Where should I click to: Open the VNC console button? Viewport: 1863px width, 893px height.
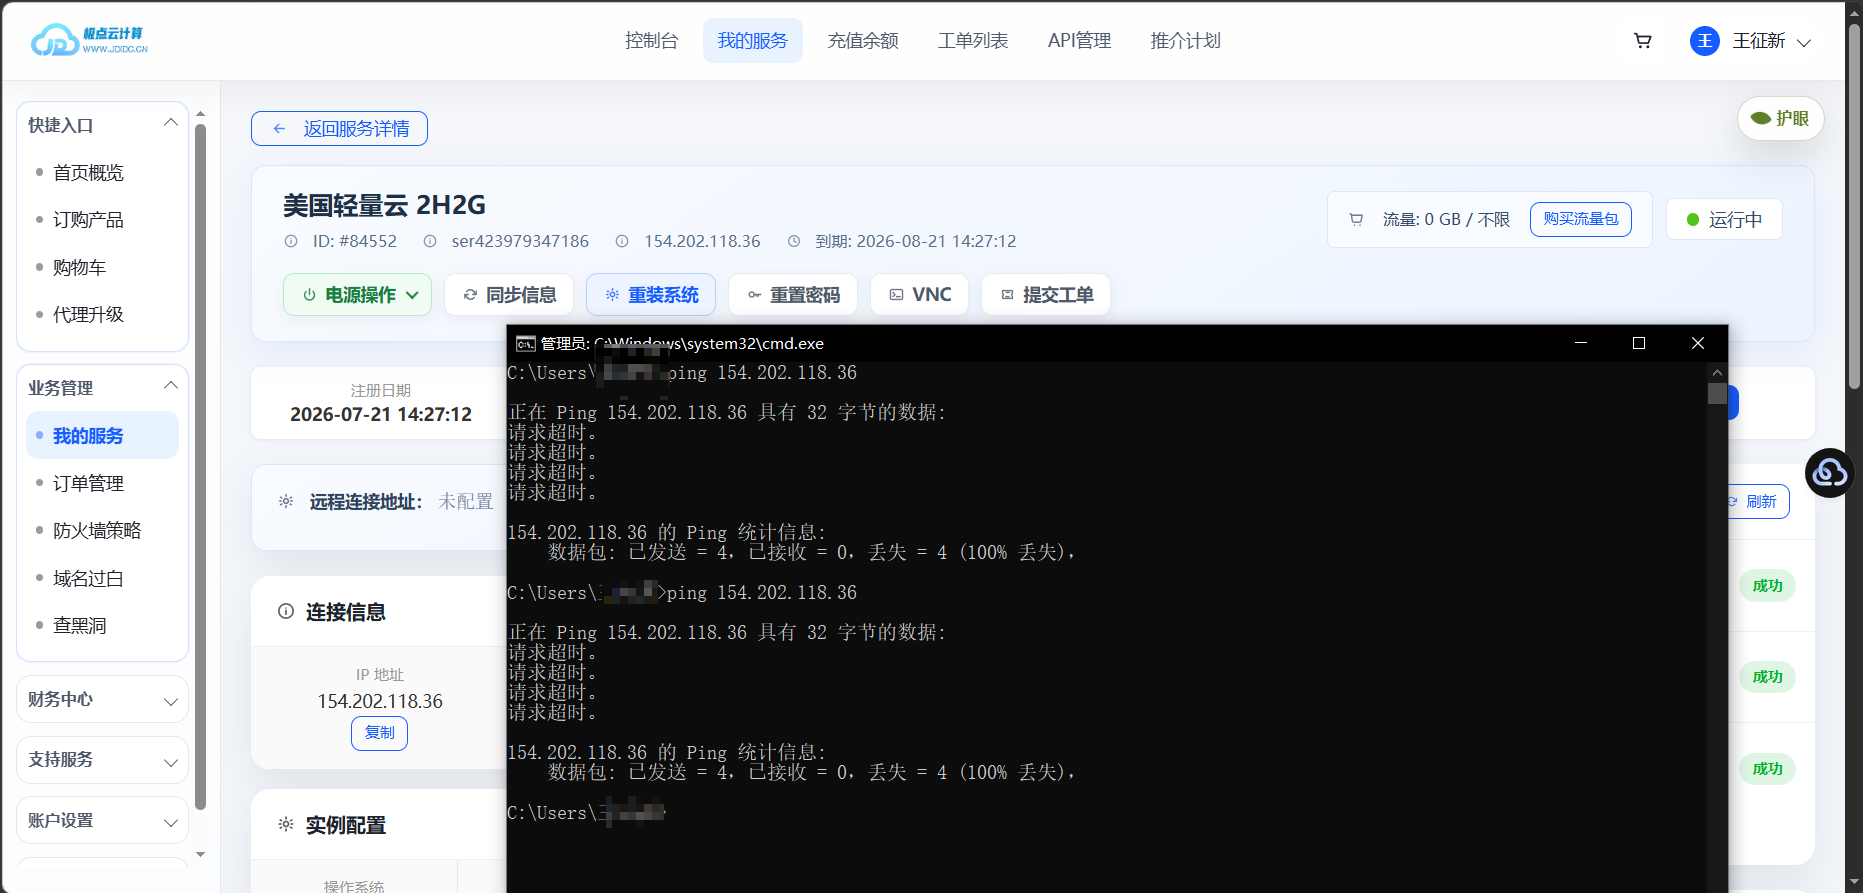919,295
